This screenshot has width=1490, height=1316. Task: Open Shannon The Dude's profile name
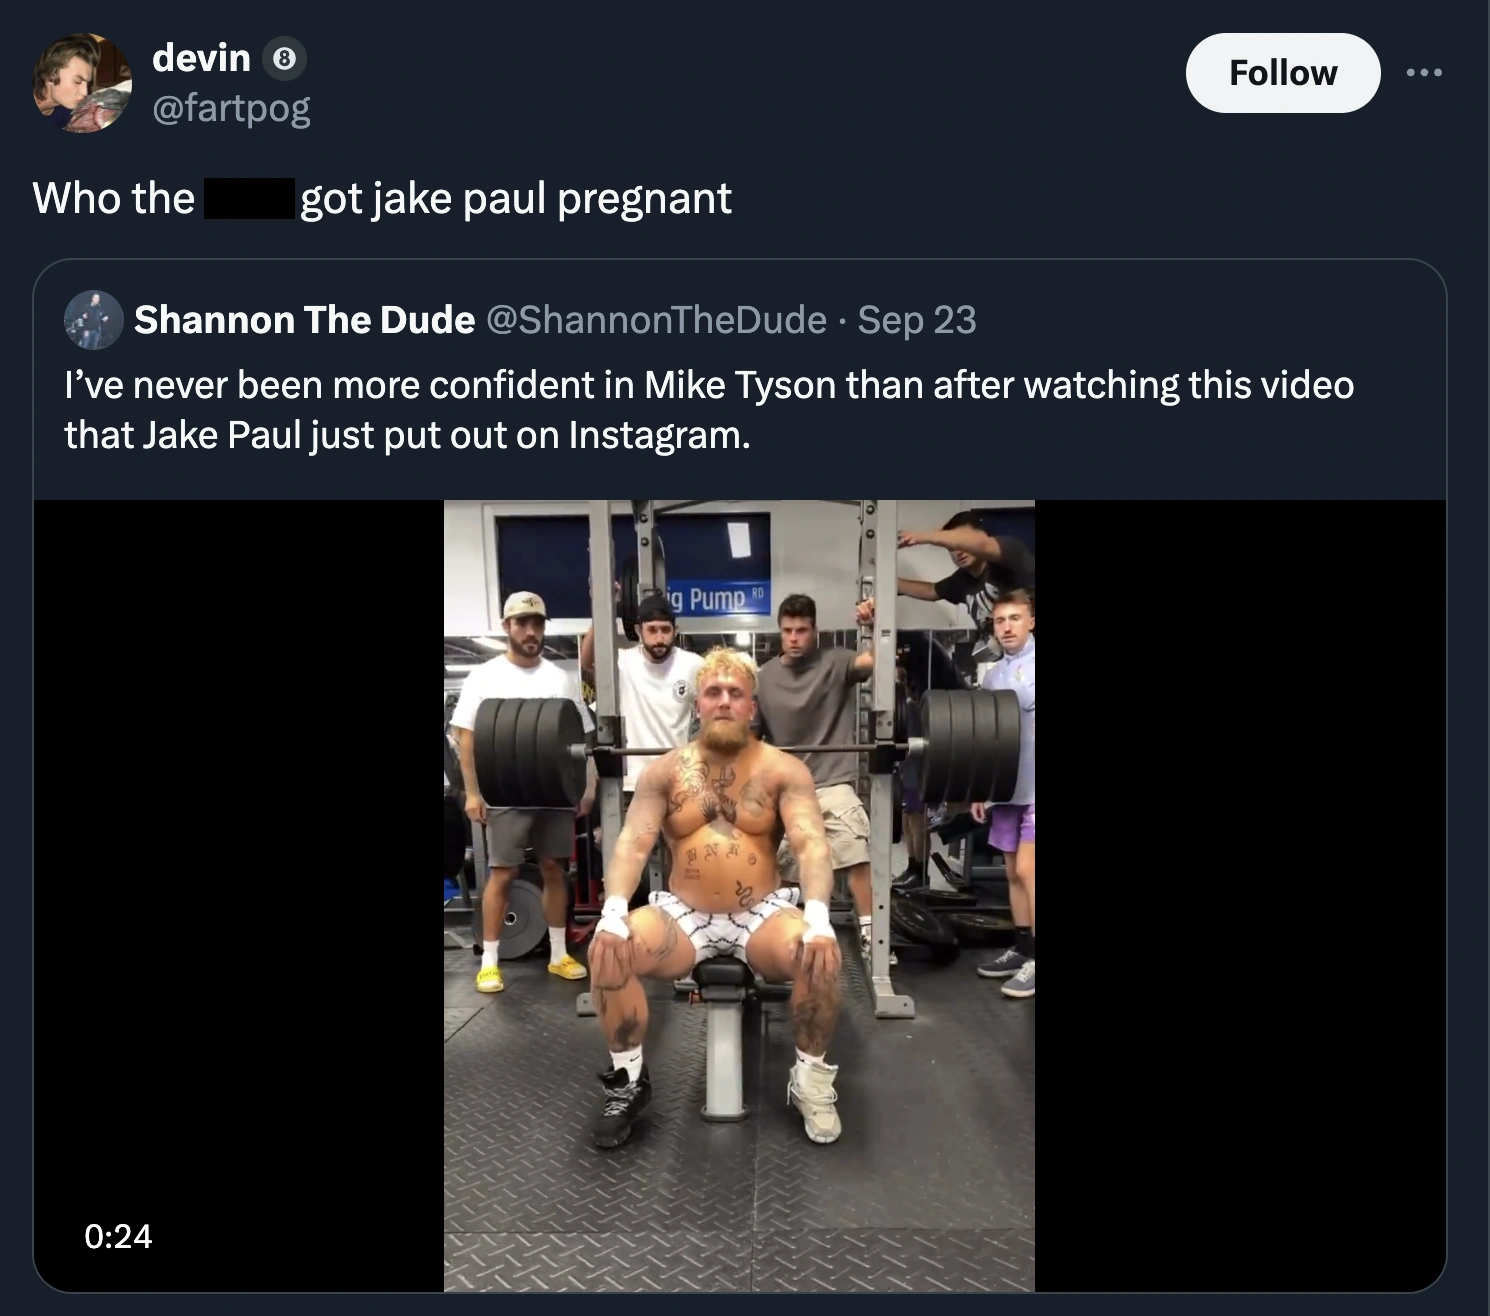(x=304, y=320)
